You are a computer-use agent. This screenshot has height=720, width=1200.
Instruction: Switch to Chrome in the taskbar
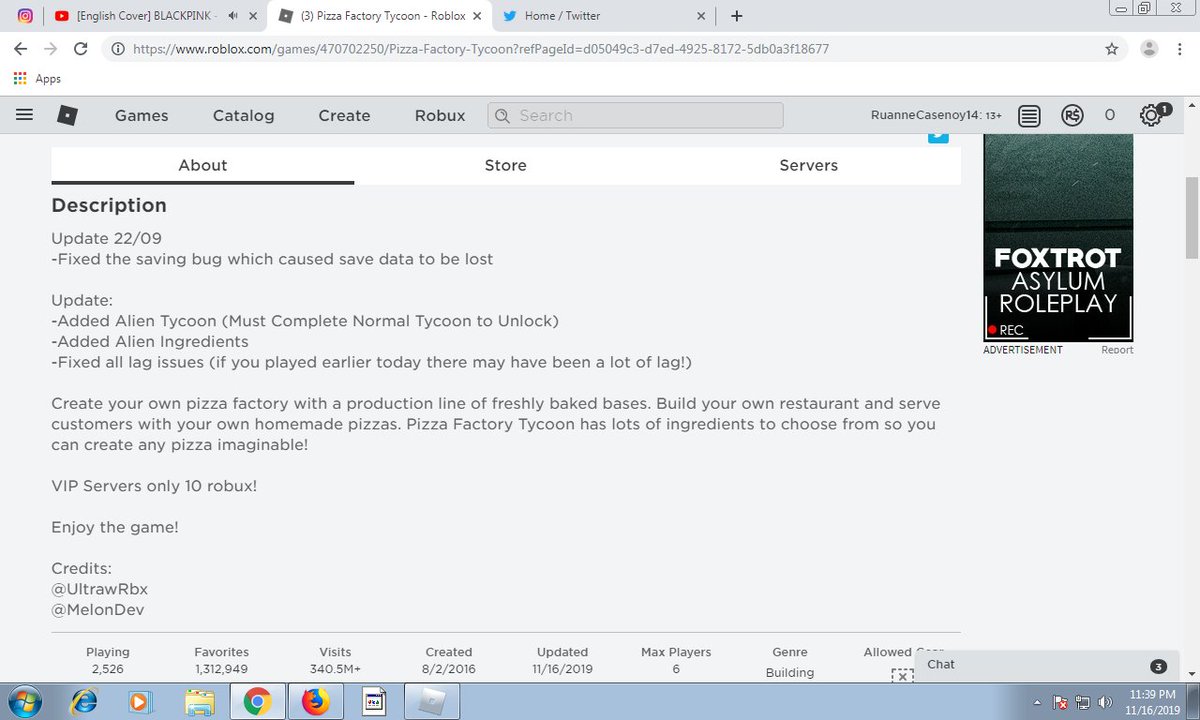pos(257,702)
